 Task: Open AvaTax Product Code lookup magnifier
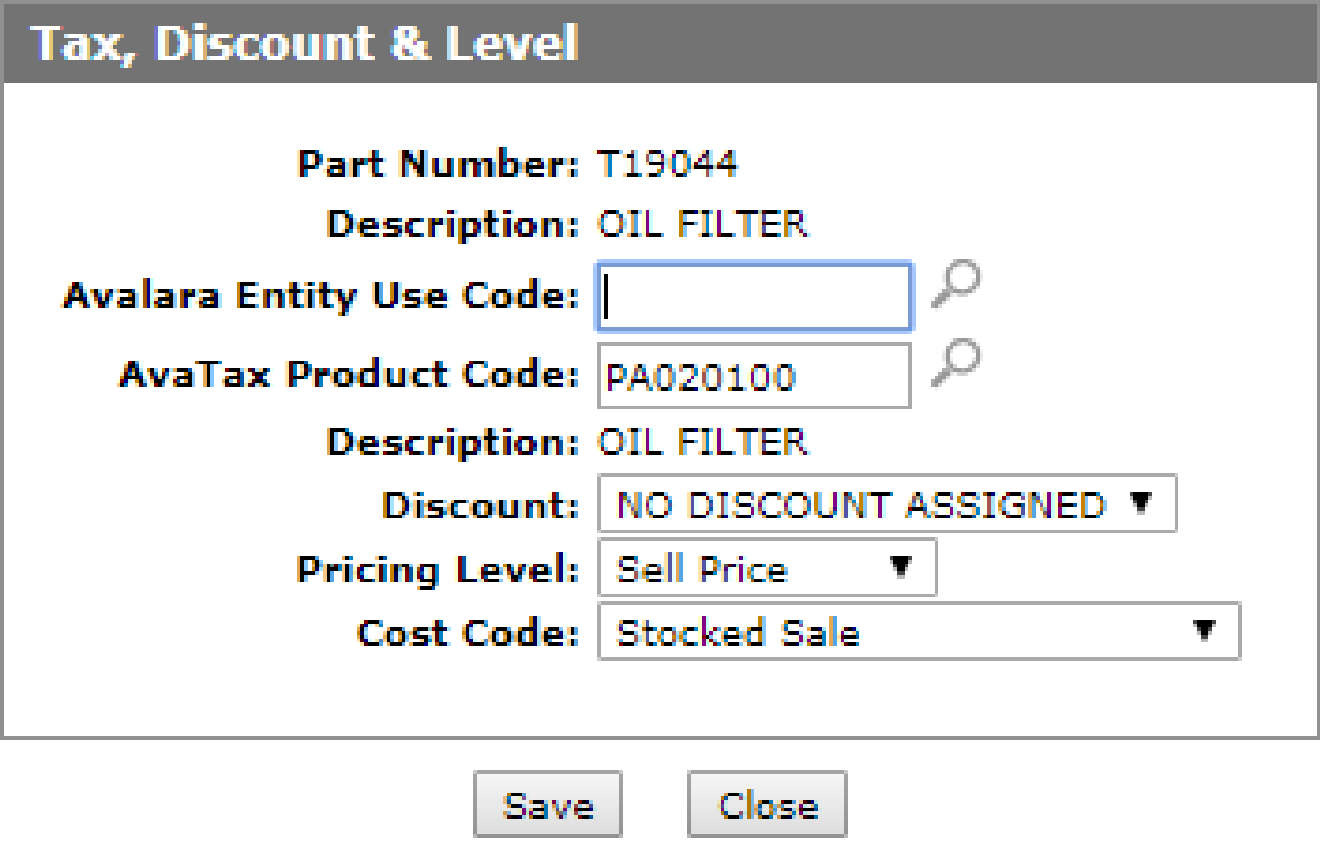(955, 362)
